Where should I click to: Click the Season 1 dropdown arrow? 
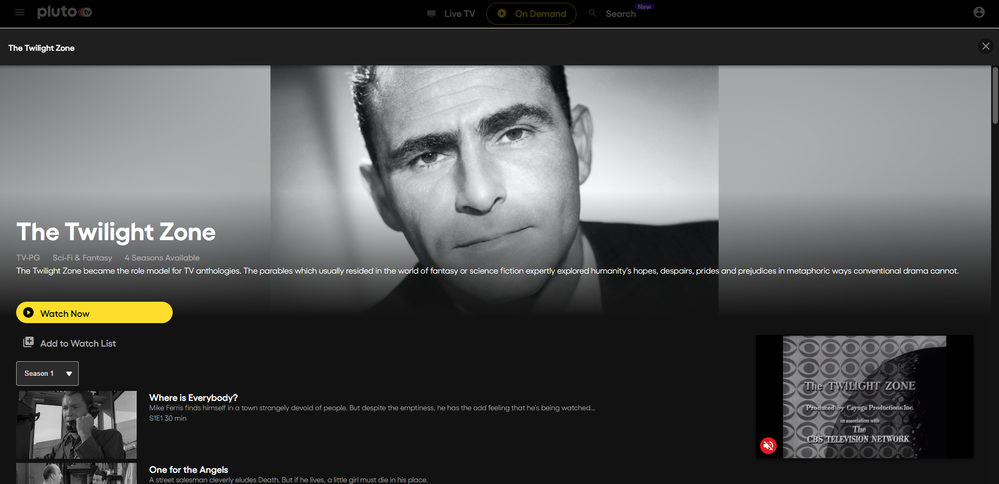69,374
